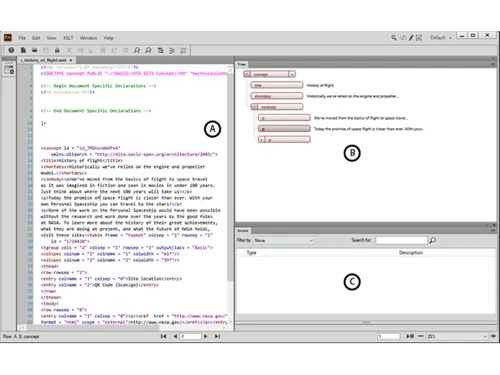Click the Description column header in Errors
This screenshot has height=375, width=500.
[411, 253]
